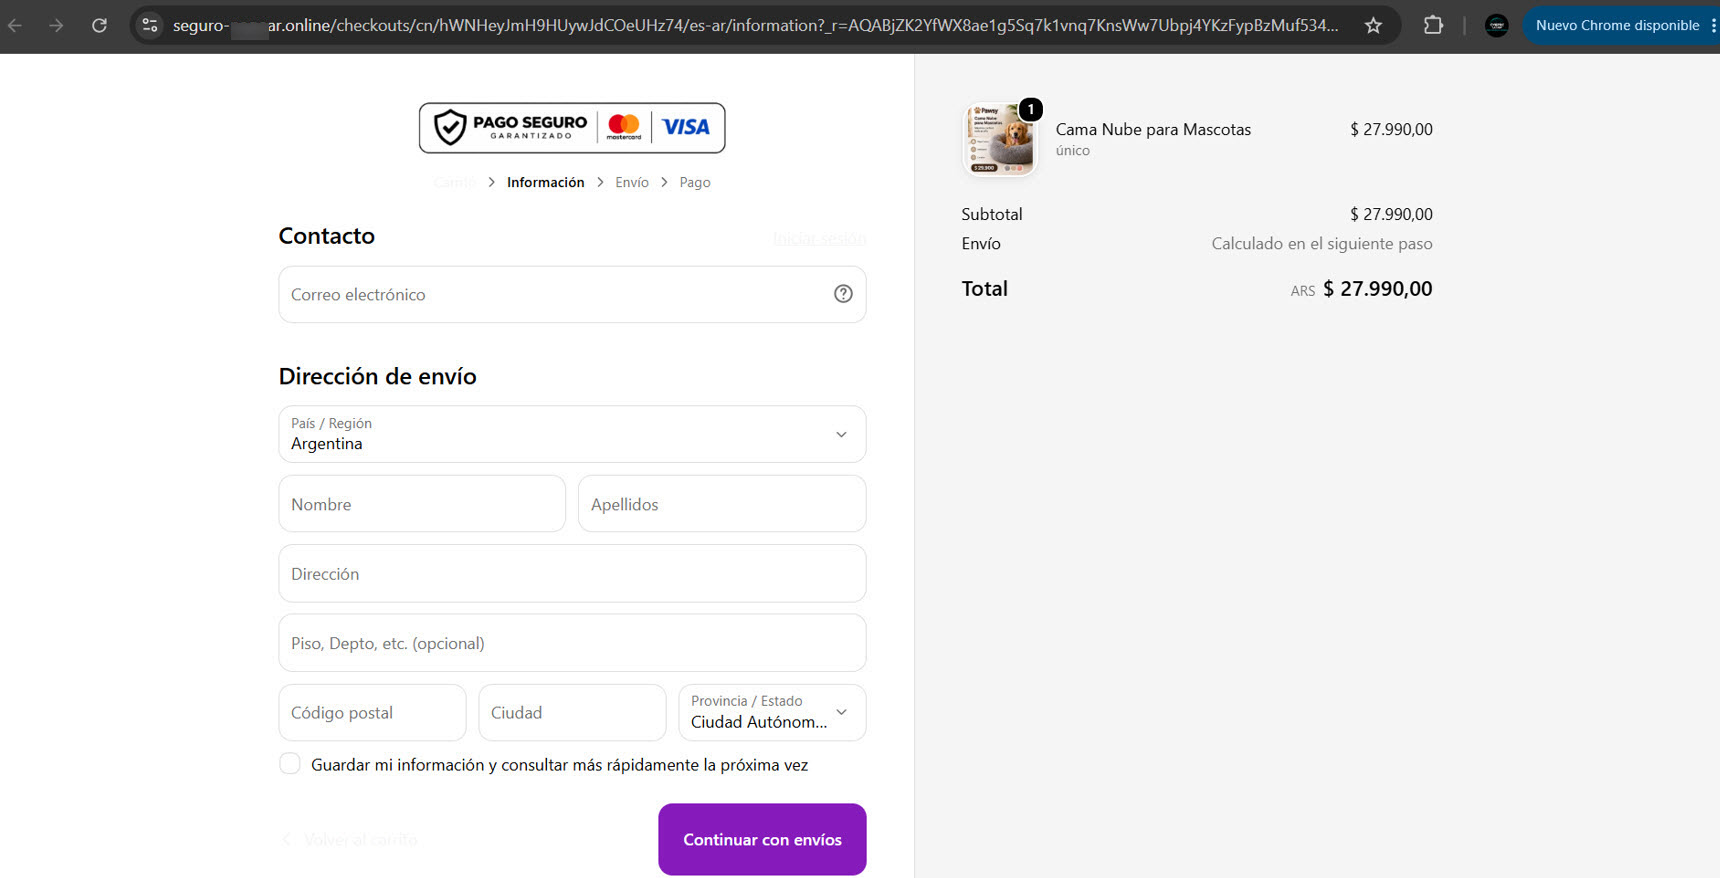Click the faint Carrito breadcrumb link
This screenshot has height=878, width=1720.
point(455,182)
